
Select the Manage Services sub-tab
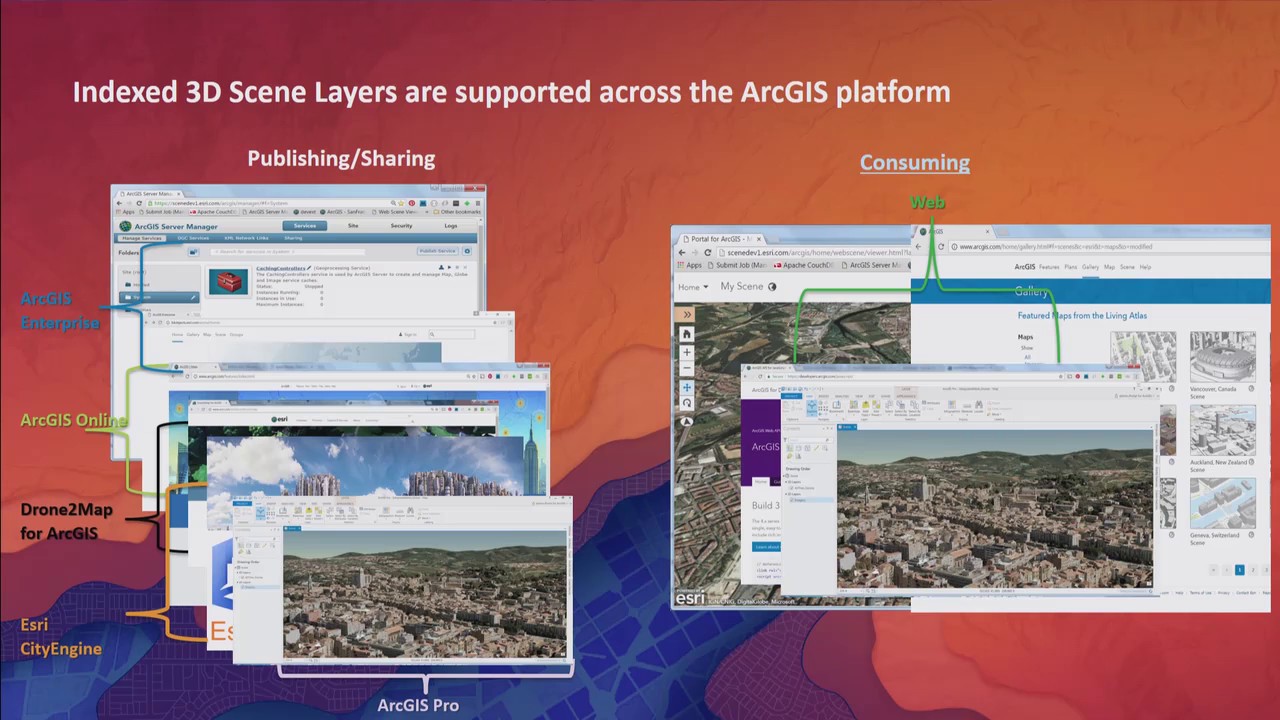pos(142,238)
